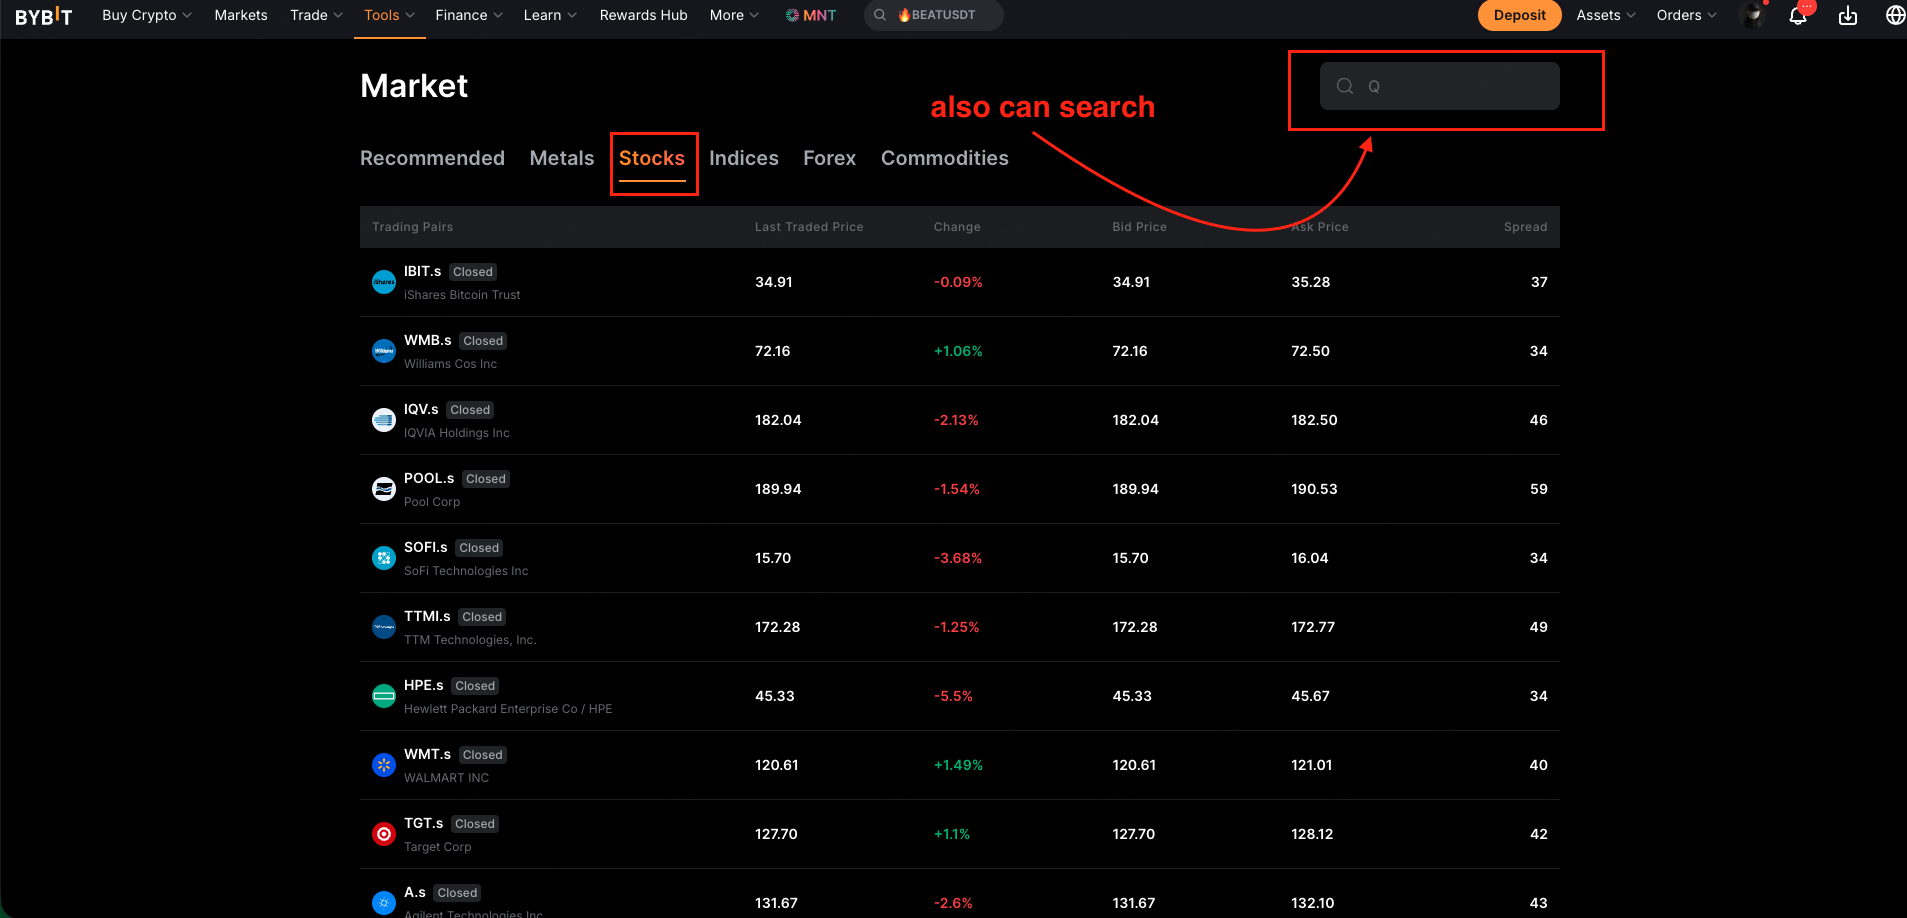
Task: Click the MNT token icon
Action: (x=792, y=15)
